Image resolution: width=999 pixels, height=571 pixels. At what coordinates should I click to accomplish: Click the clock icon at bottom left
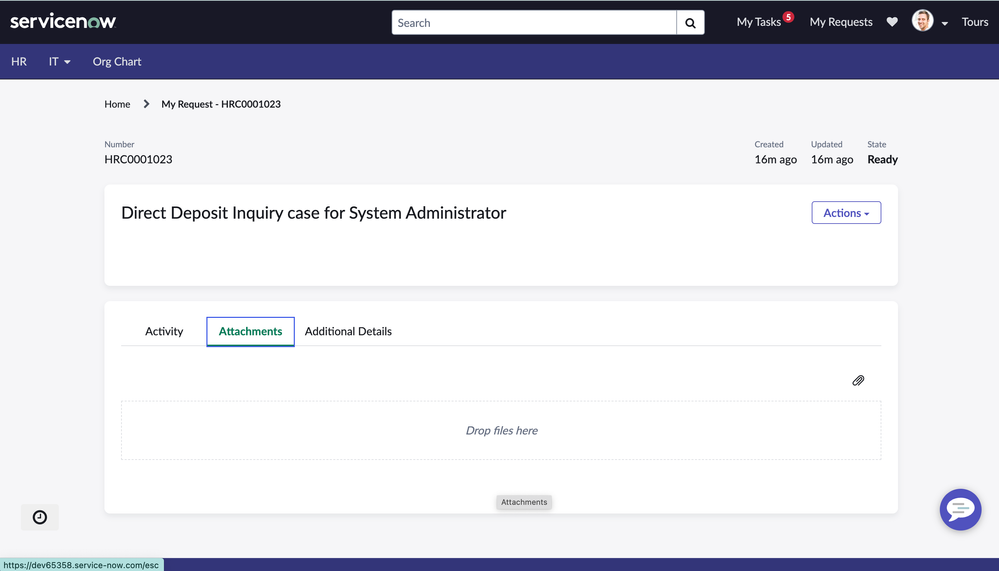pyautogui.click(x=40, y=517)
